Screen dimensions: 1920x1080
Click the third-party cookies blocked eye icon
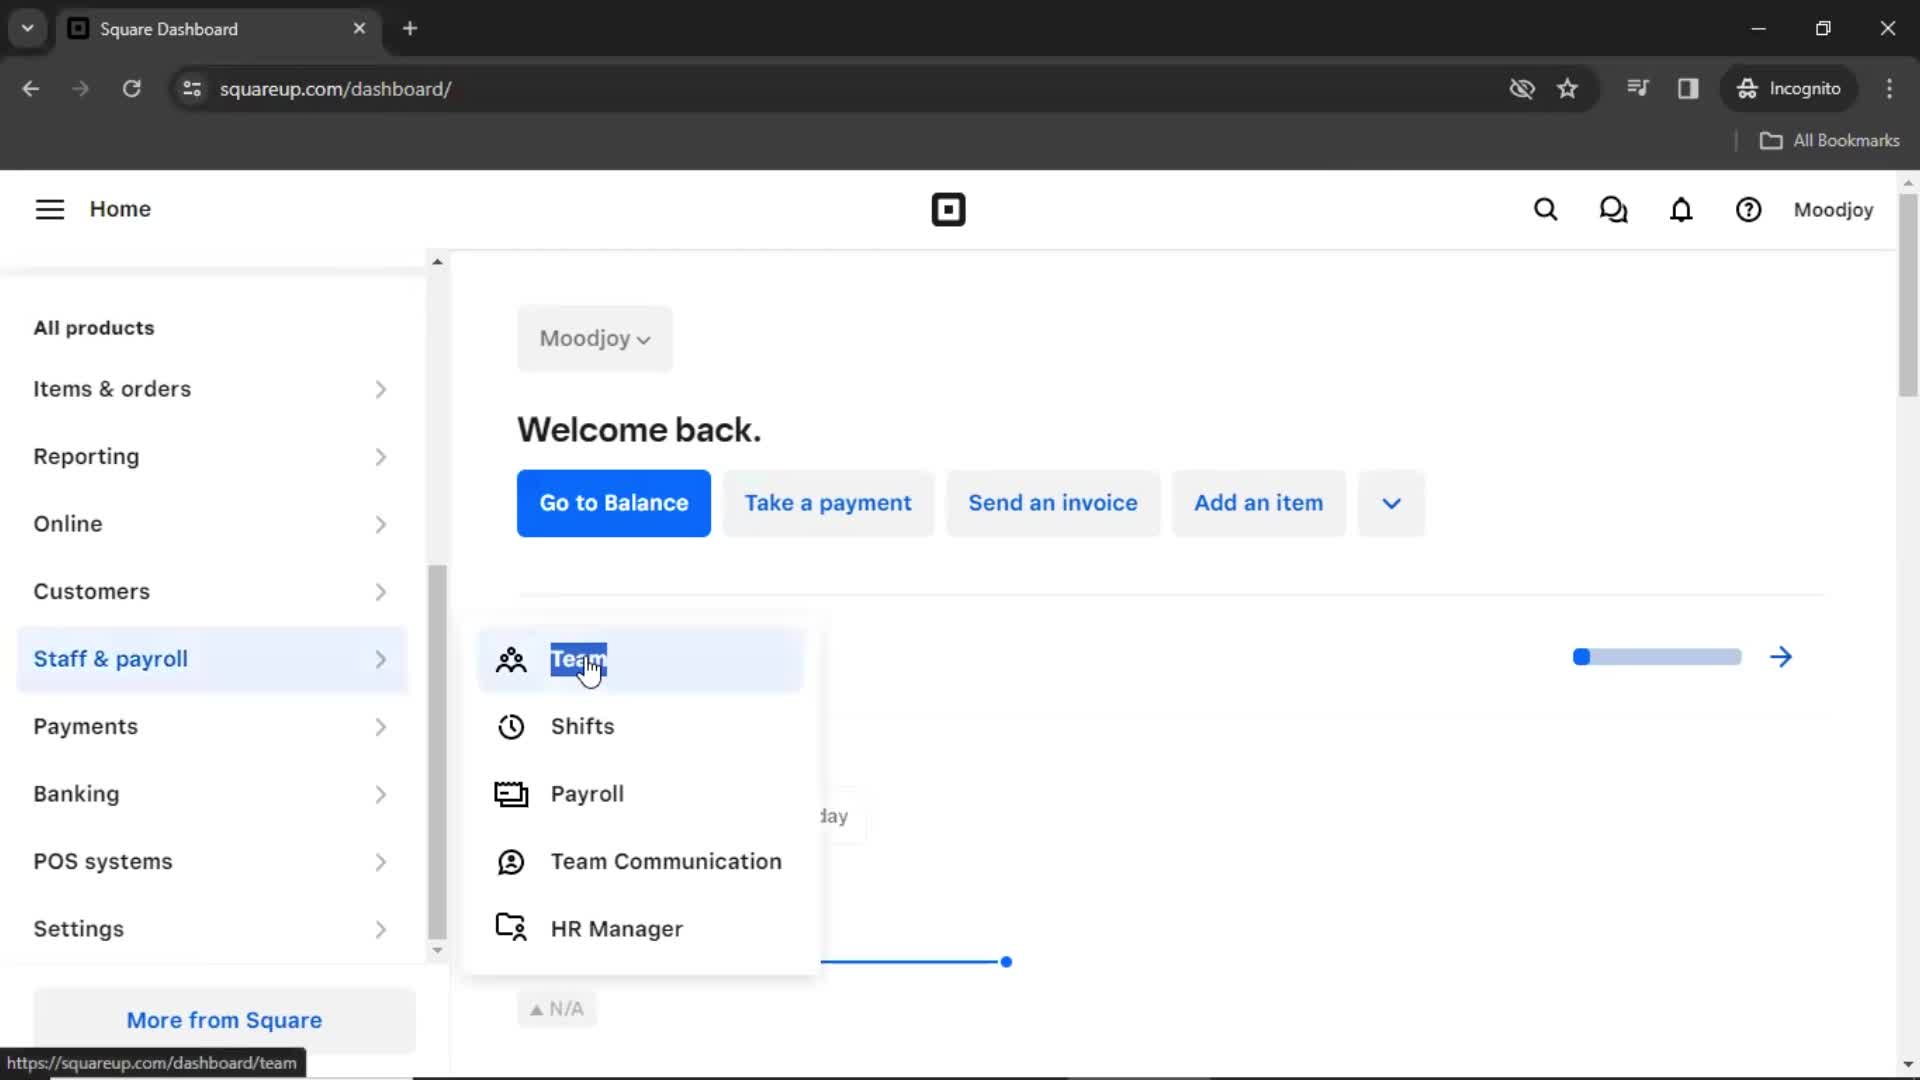(1521, 88)
